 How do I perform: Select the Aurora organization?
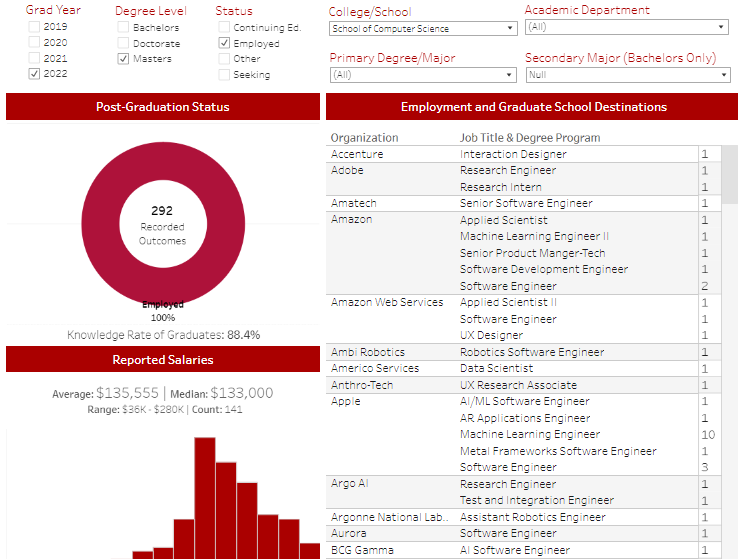349,533
